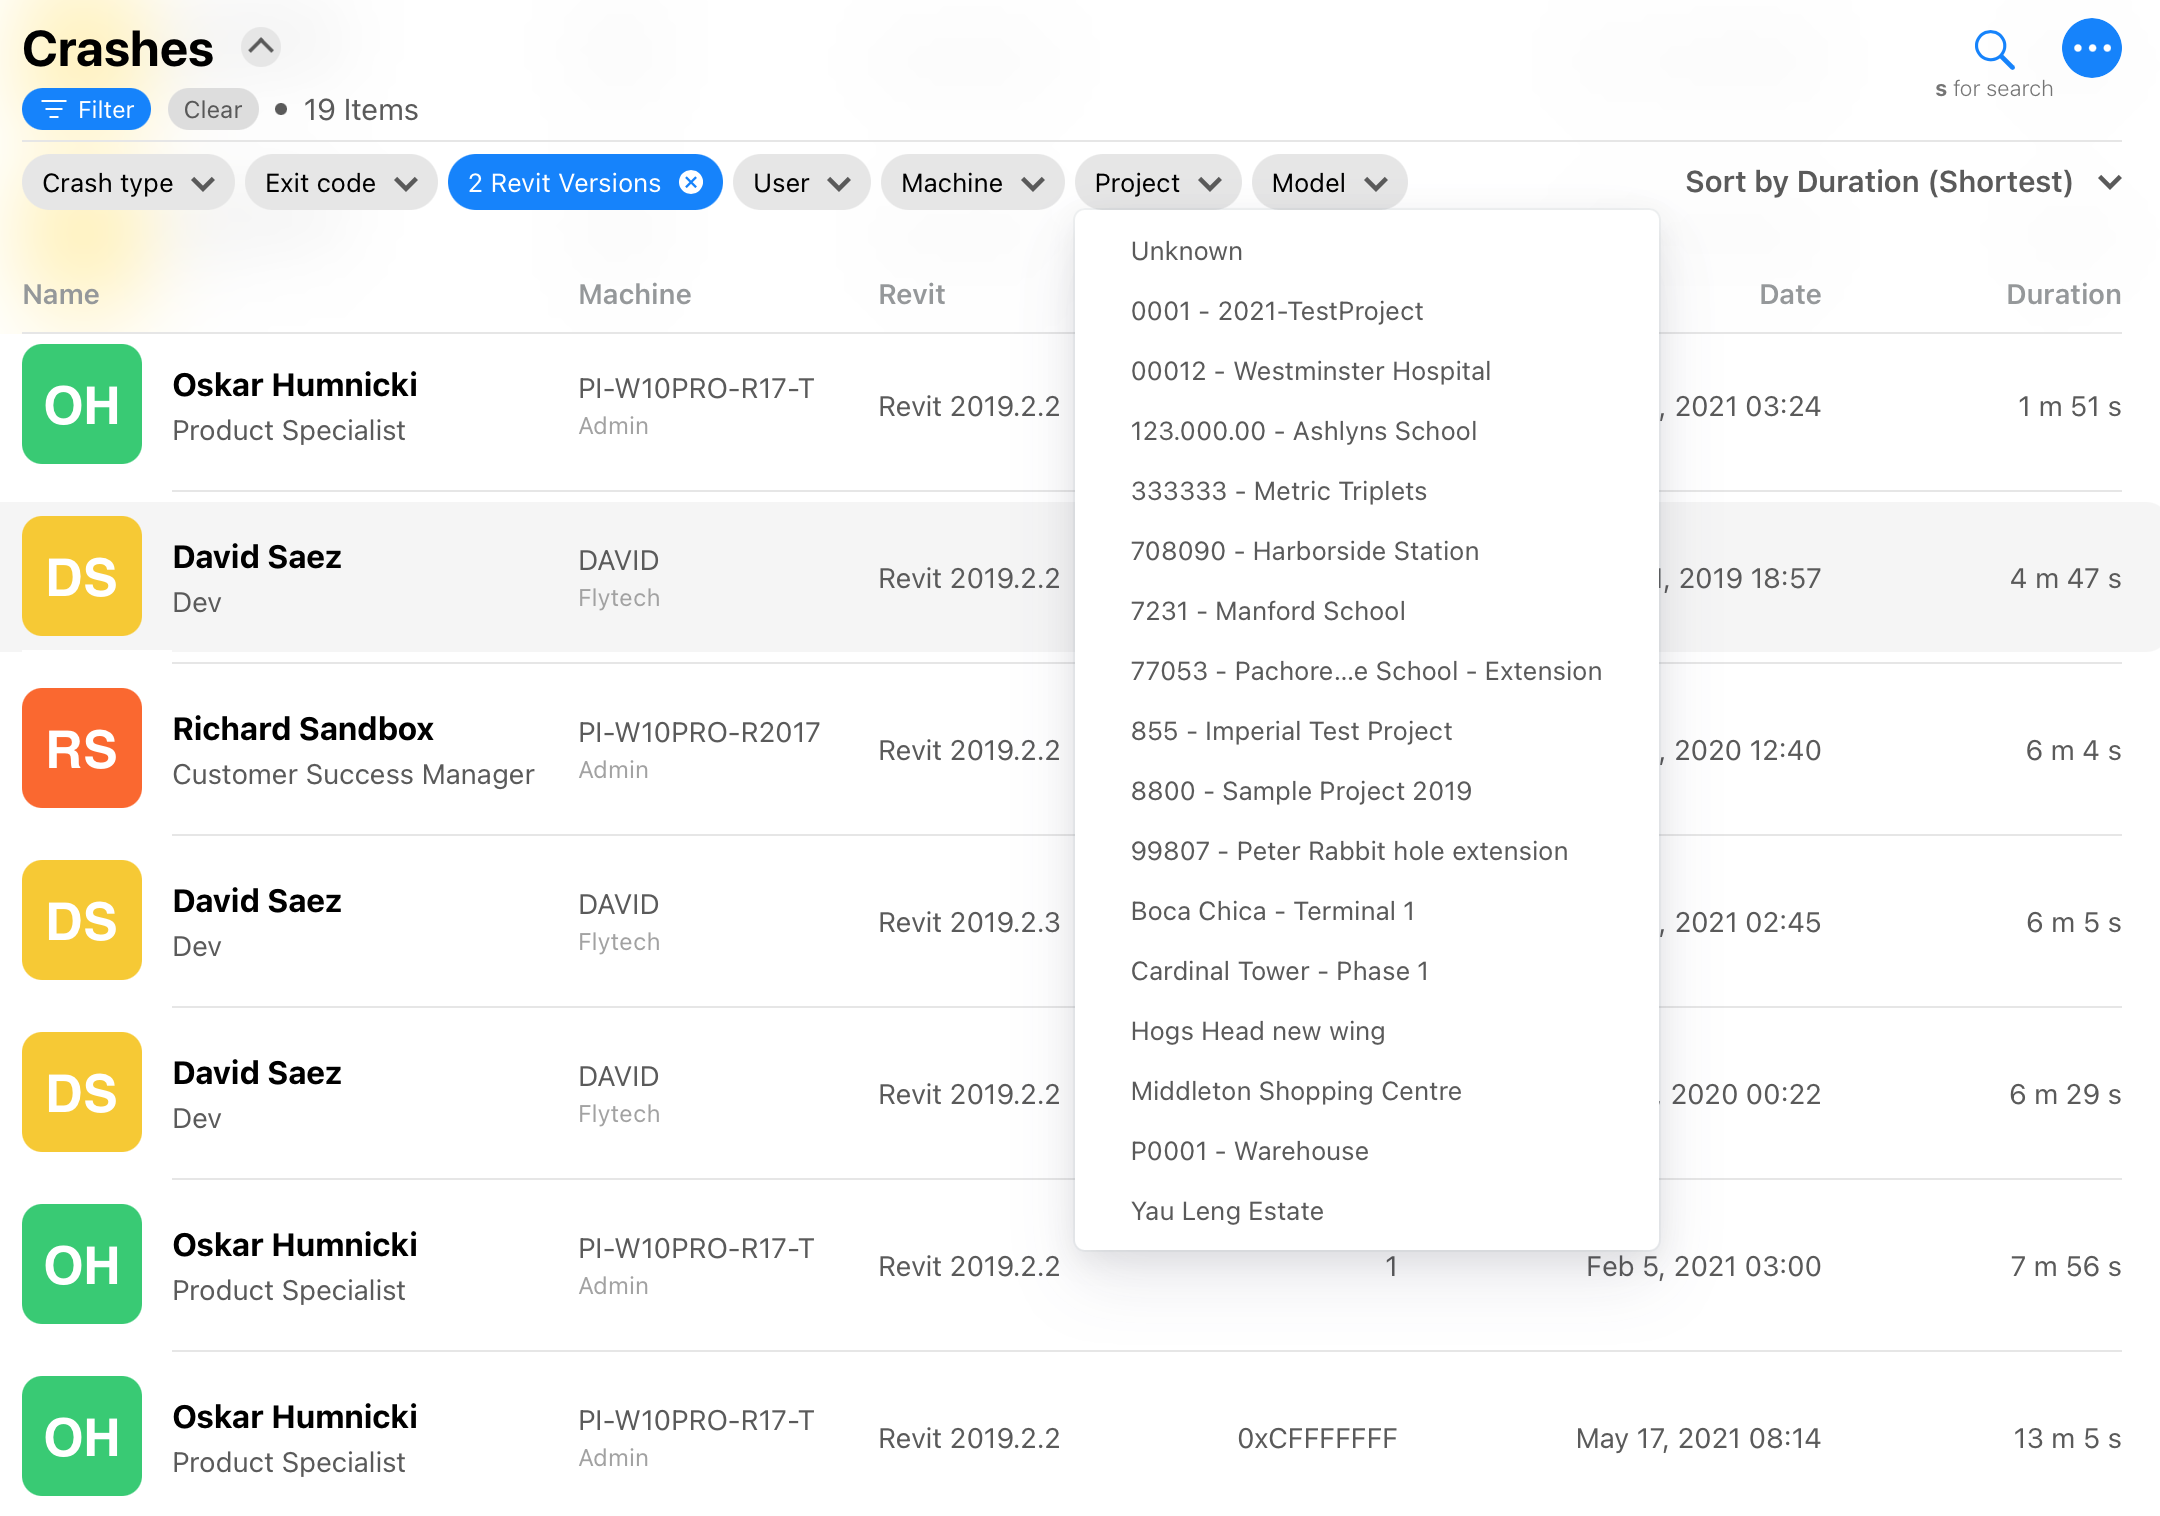2160x1516 pixels.
Task: Toggle the Machine filter dropdown
Action: (970, 182)
